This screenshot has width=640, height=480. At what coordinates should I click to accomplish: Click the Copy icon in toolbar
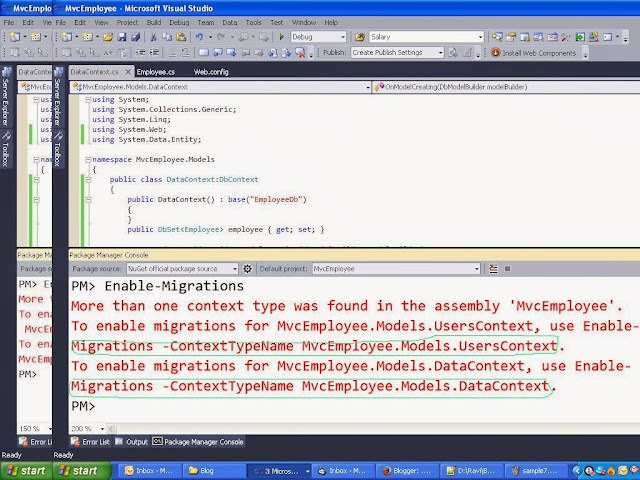[x=167, y=37]
